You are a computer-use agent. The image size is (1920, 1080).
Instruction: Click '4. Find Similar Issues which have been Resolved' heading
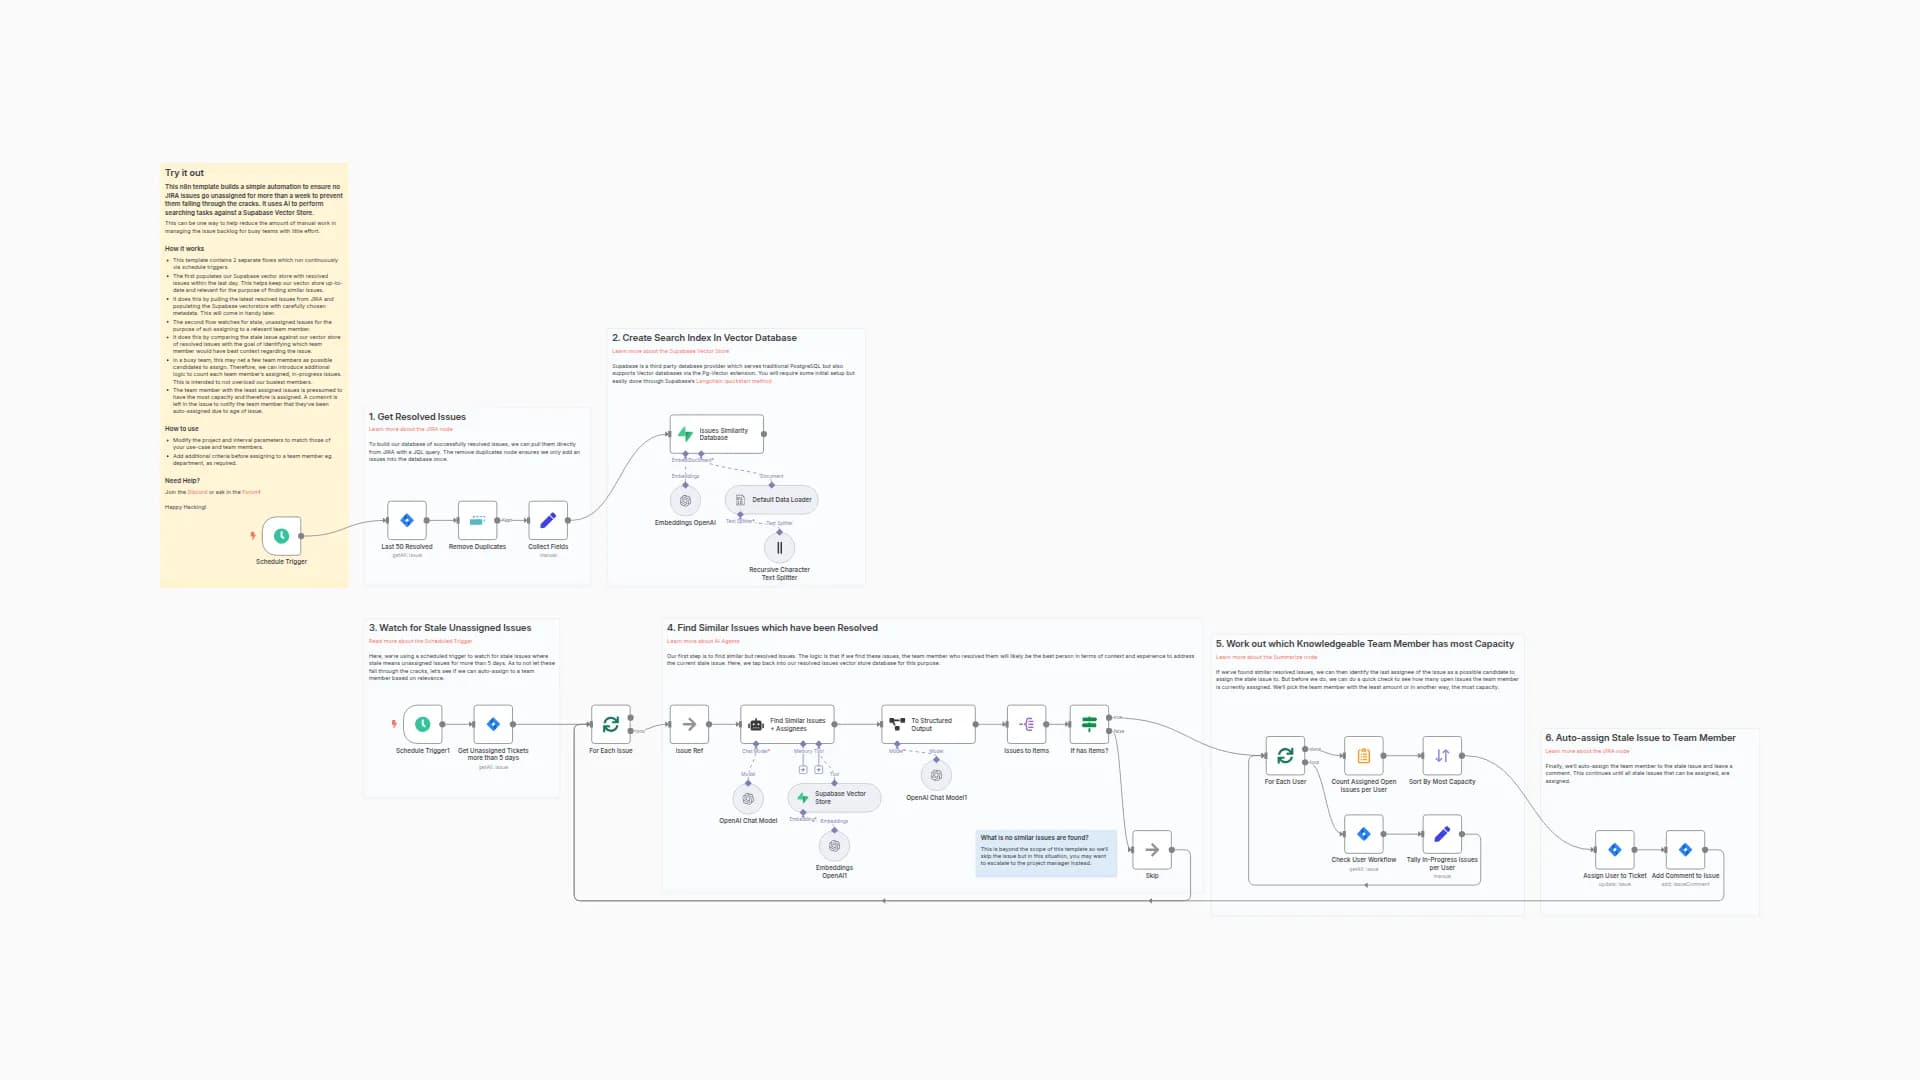click(772, 628)
